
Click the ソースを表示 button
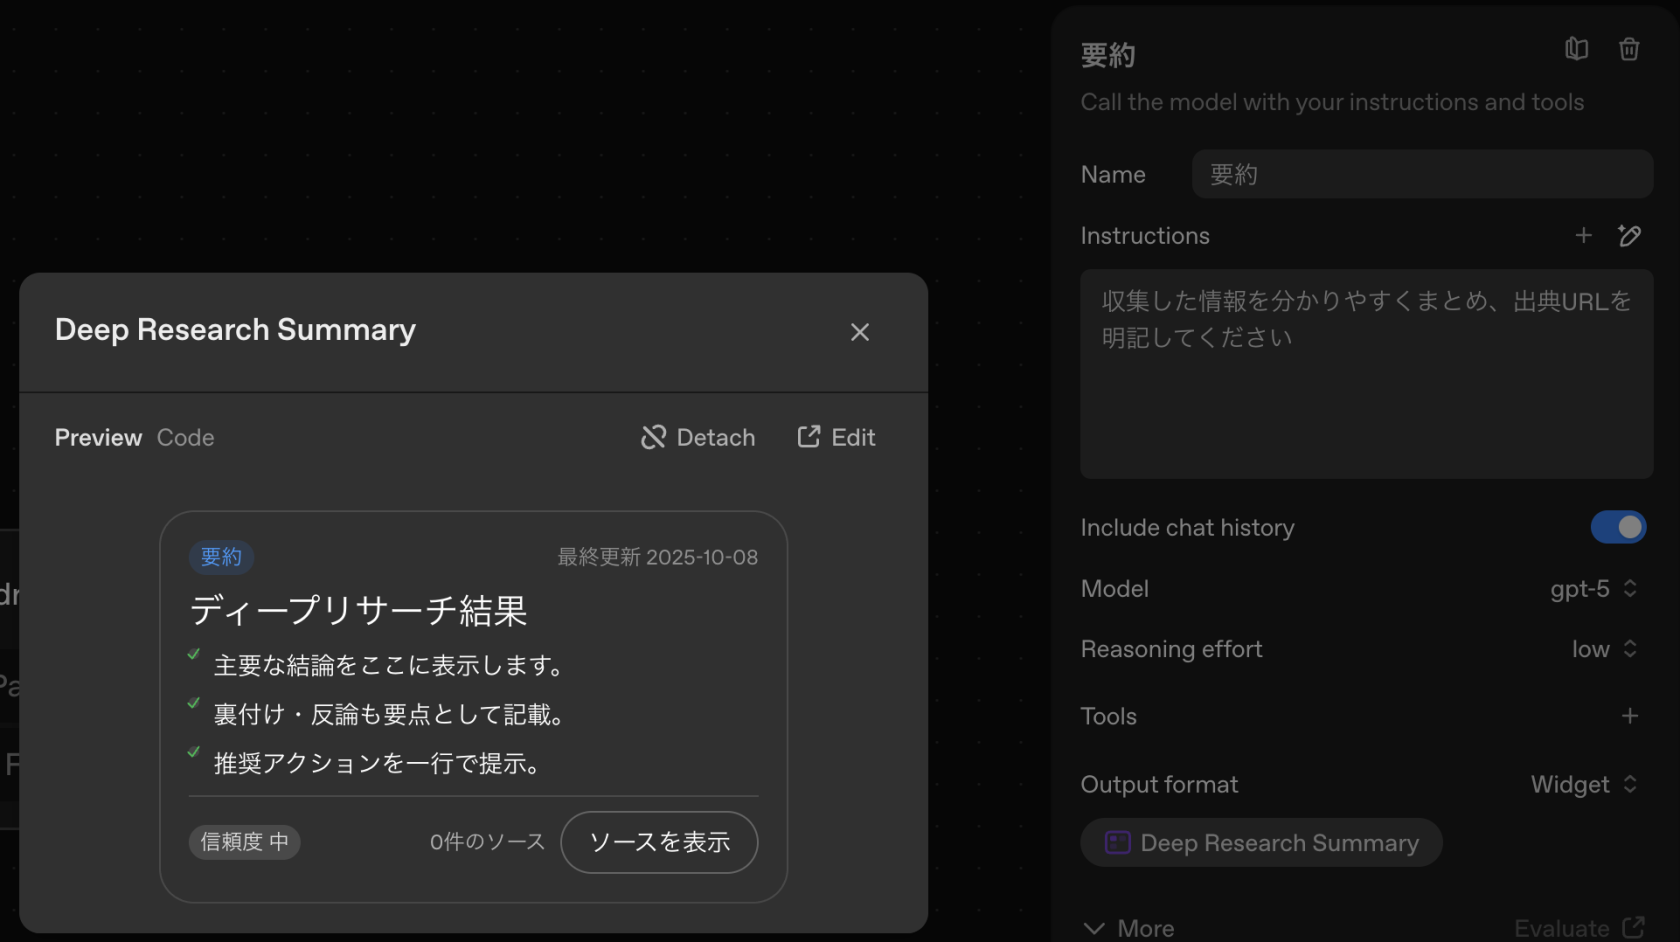(x=659, y=842)
